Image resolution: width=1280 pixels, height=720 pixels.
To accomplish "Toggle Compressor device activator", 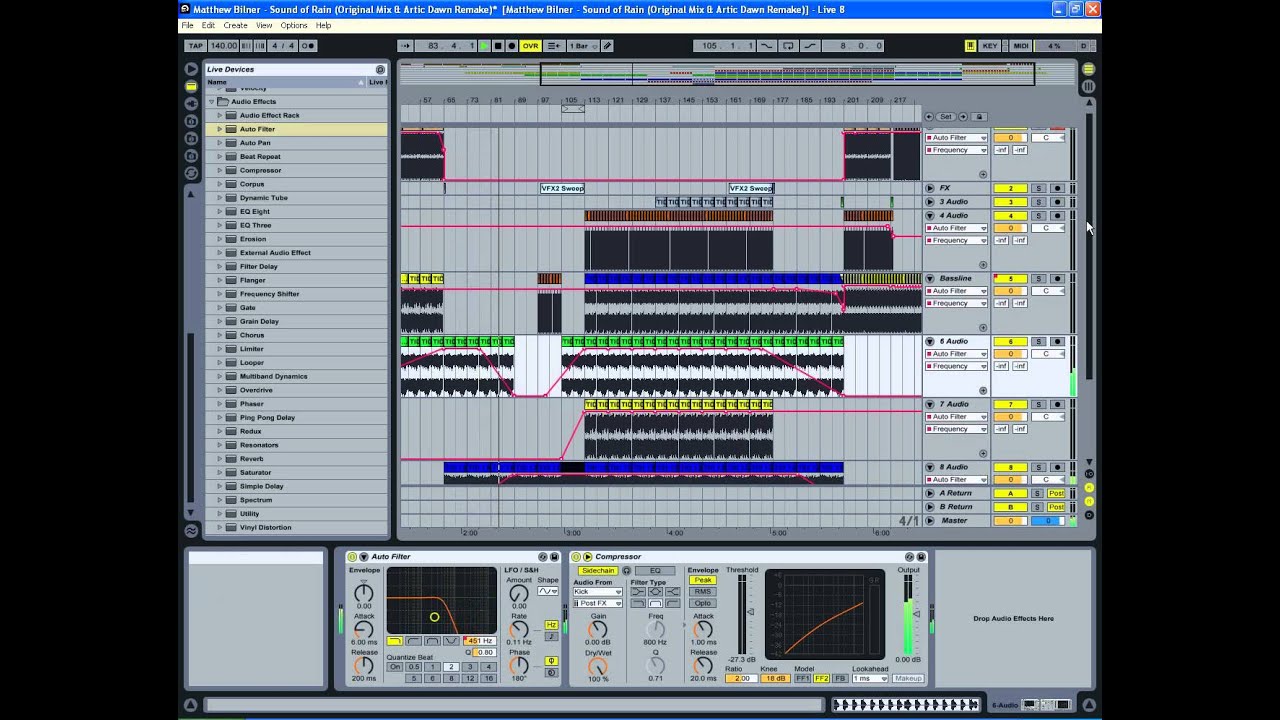I will 575,557.
